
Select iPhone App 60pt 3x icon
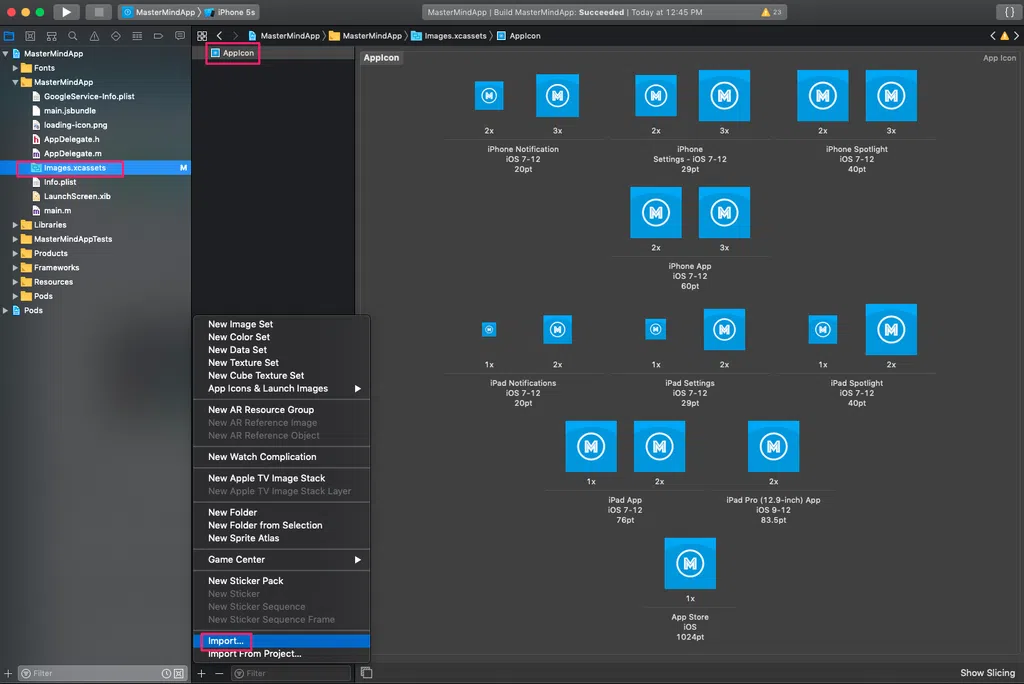[x=724, y=212]
